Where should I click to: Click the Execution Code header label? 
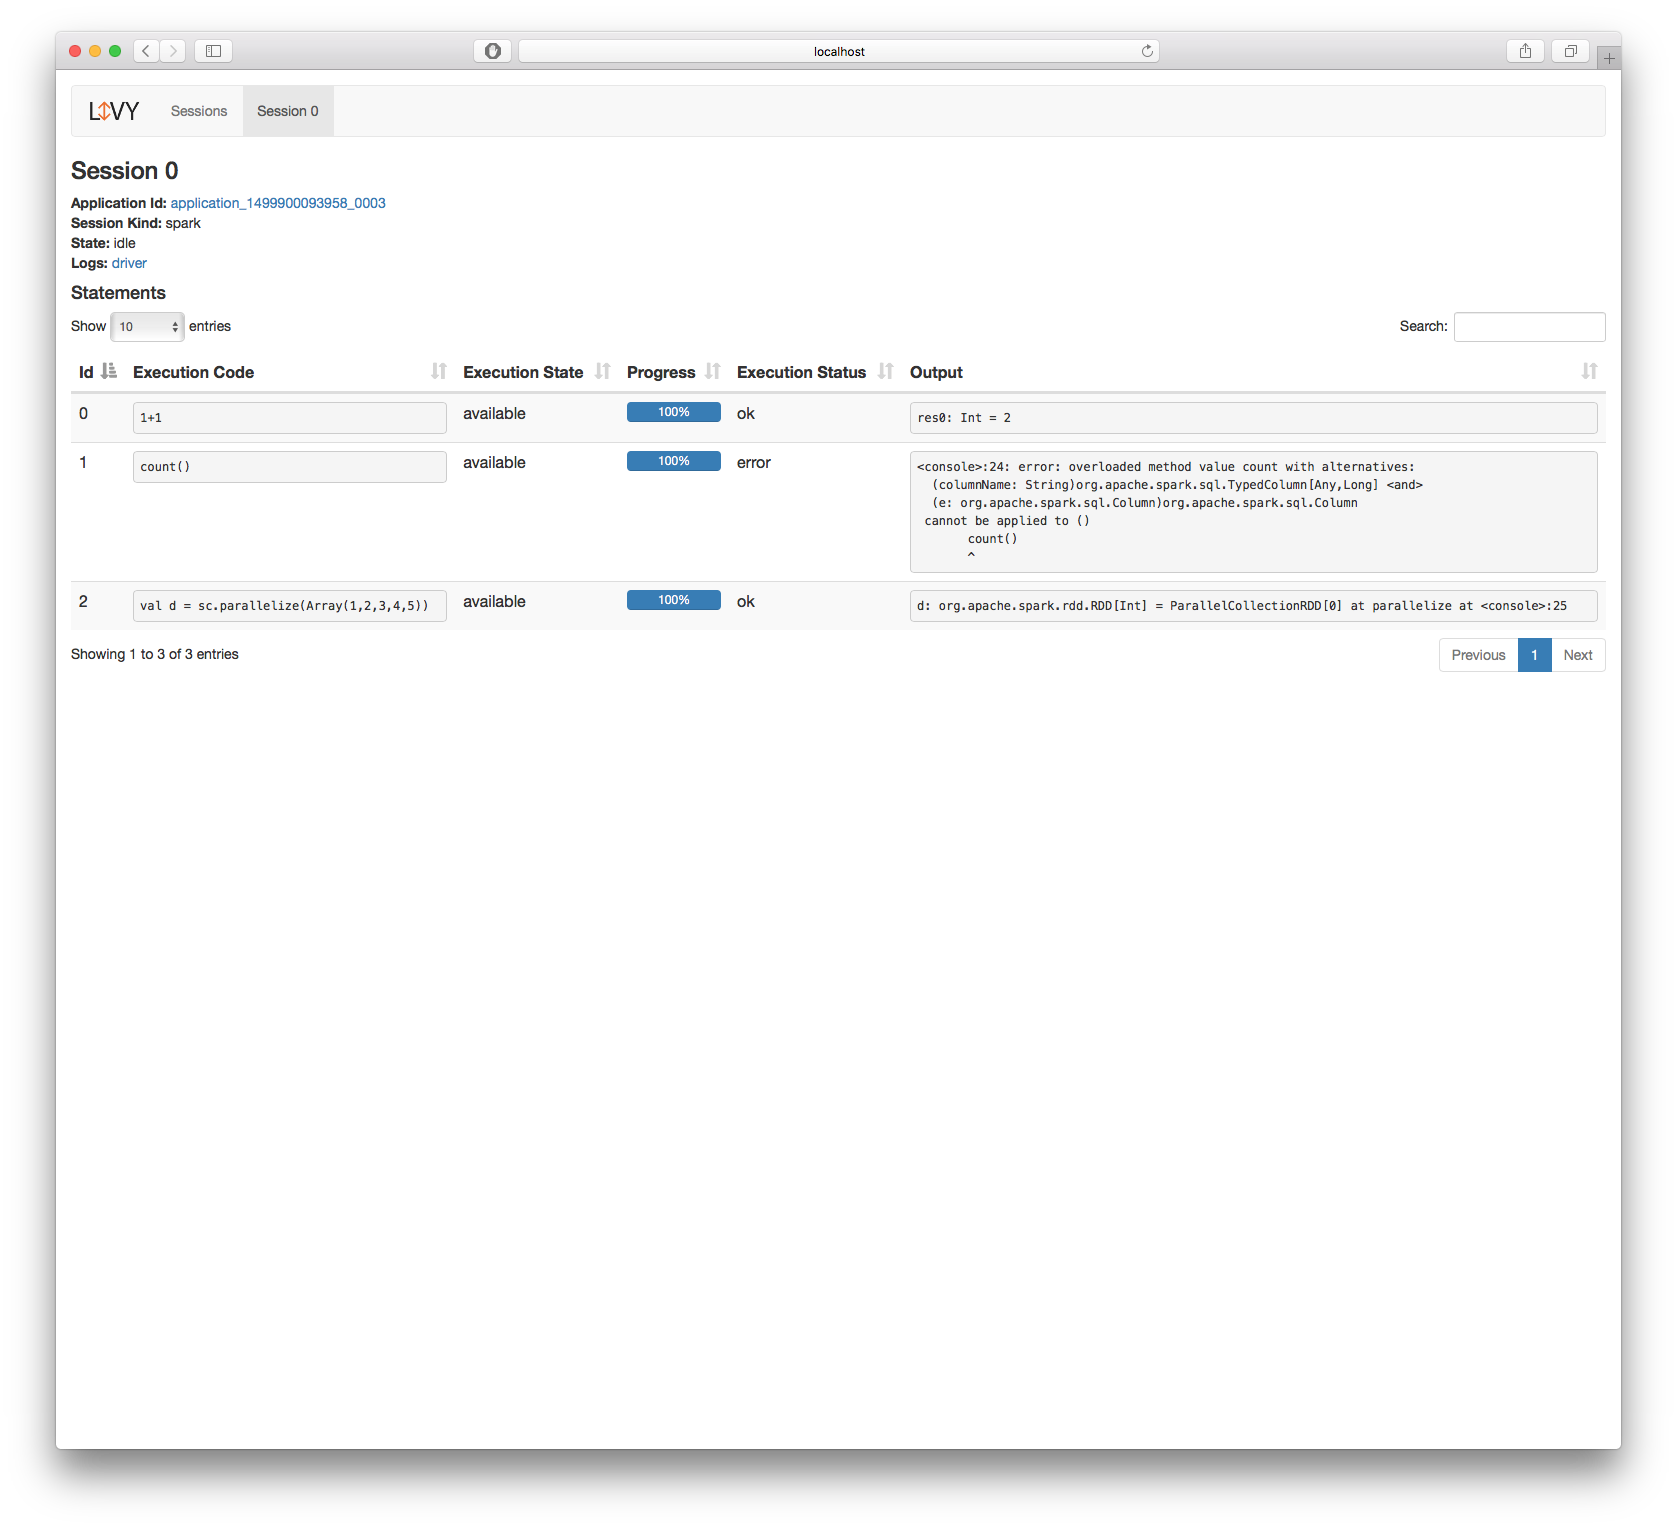tap(193, 372)
